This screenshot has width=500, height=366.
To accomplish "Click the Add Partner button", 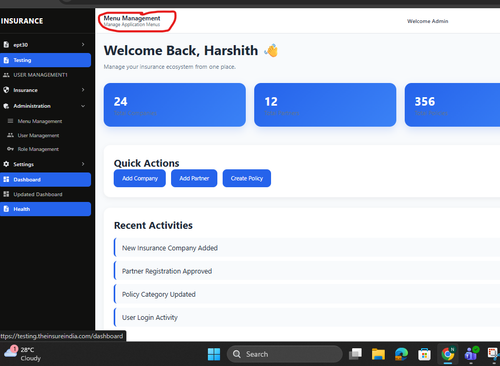I will tap(194, 178).
